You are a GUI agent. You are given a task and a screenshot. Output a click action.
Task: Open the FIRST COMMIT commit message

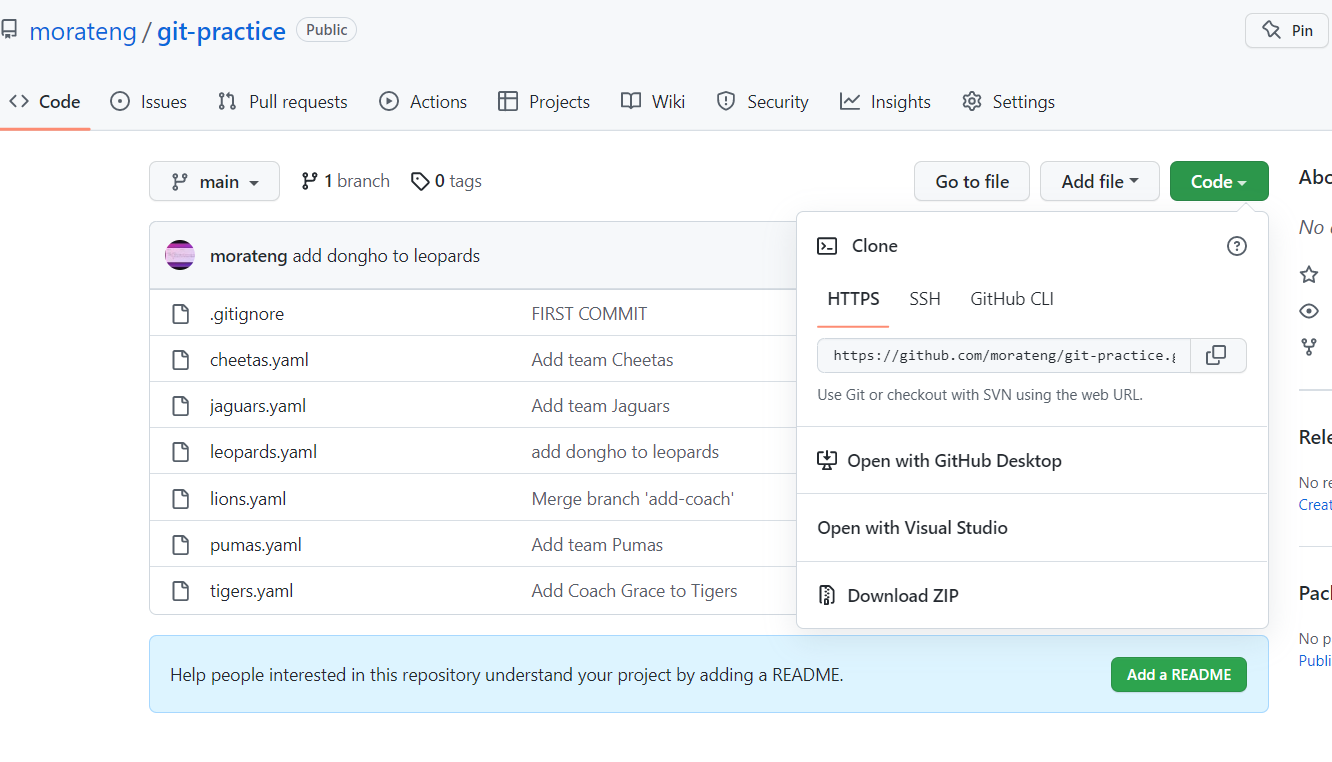(589, 314)
